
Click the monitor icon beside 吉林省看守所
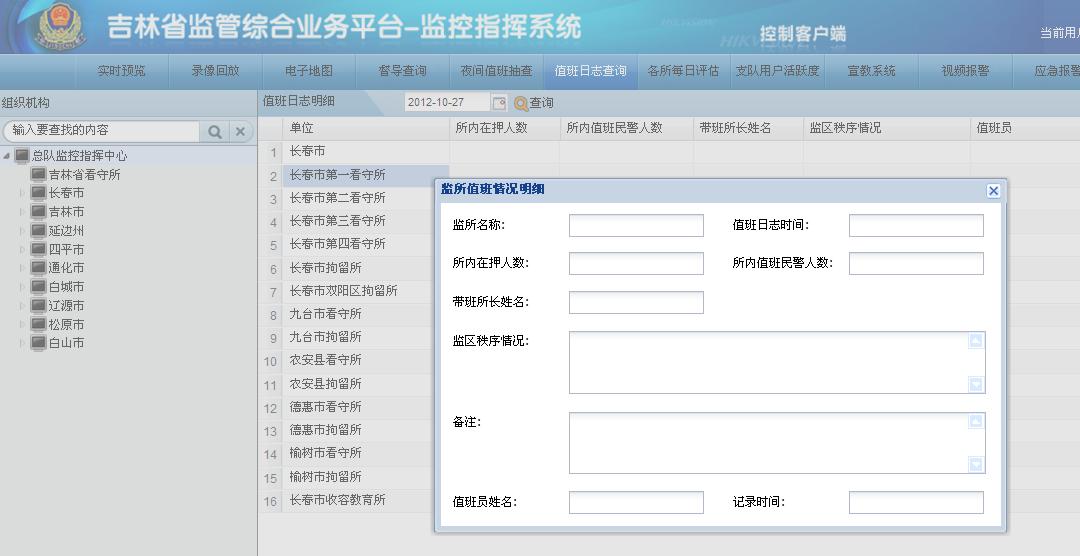(39, 174)
